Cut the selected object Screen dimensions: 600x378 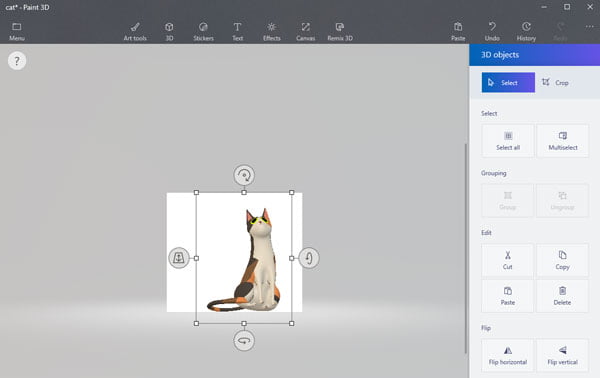pos(507,260)
